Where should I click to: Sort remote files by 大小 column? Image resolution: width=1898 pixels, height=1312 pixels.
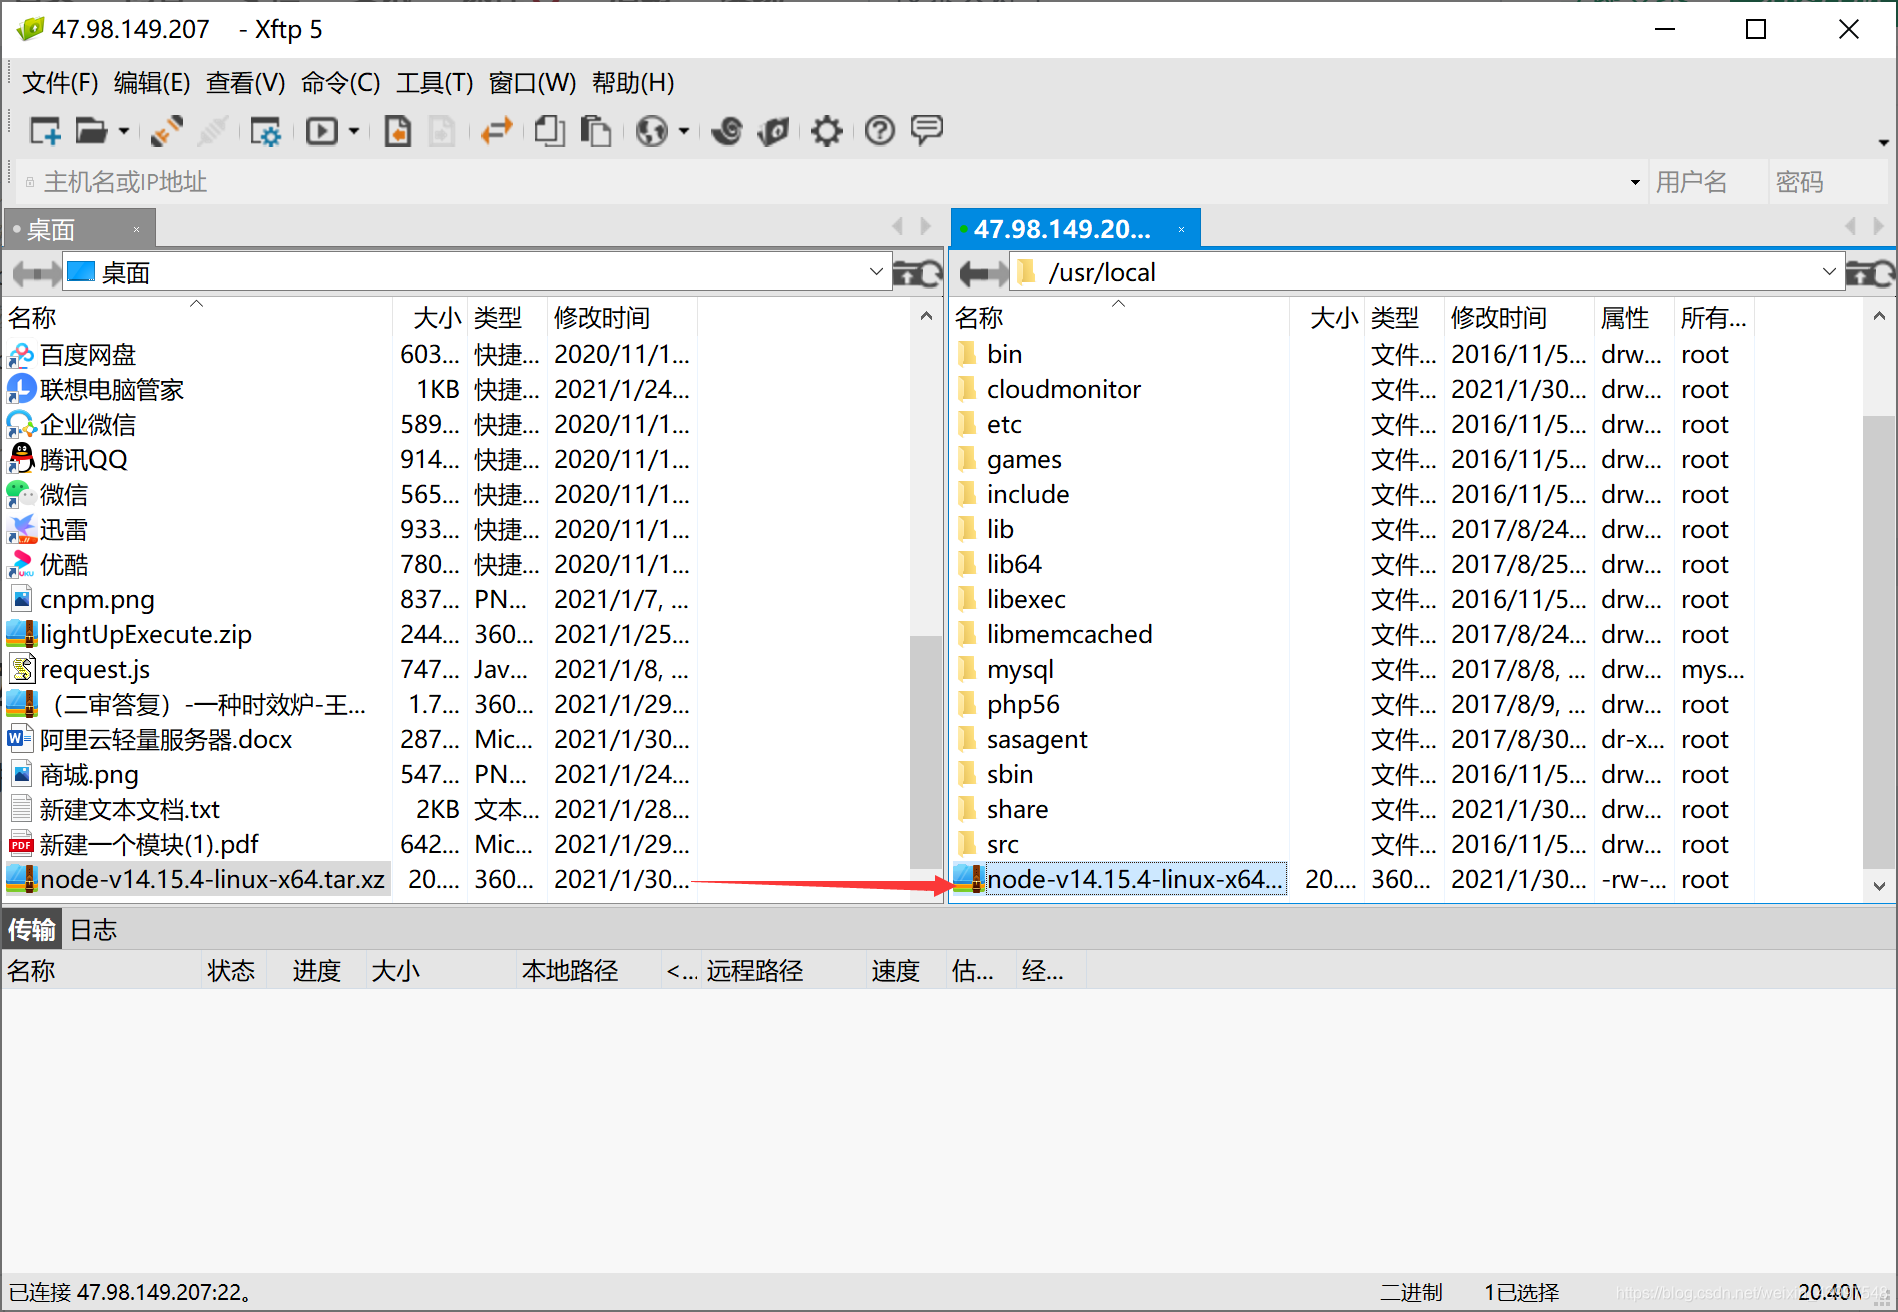(1326, 318)
